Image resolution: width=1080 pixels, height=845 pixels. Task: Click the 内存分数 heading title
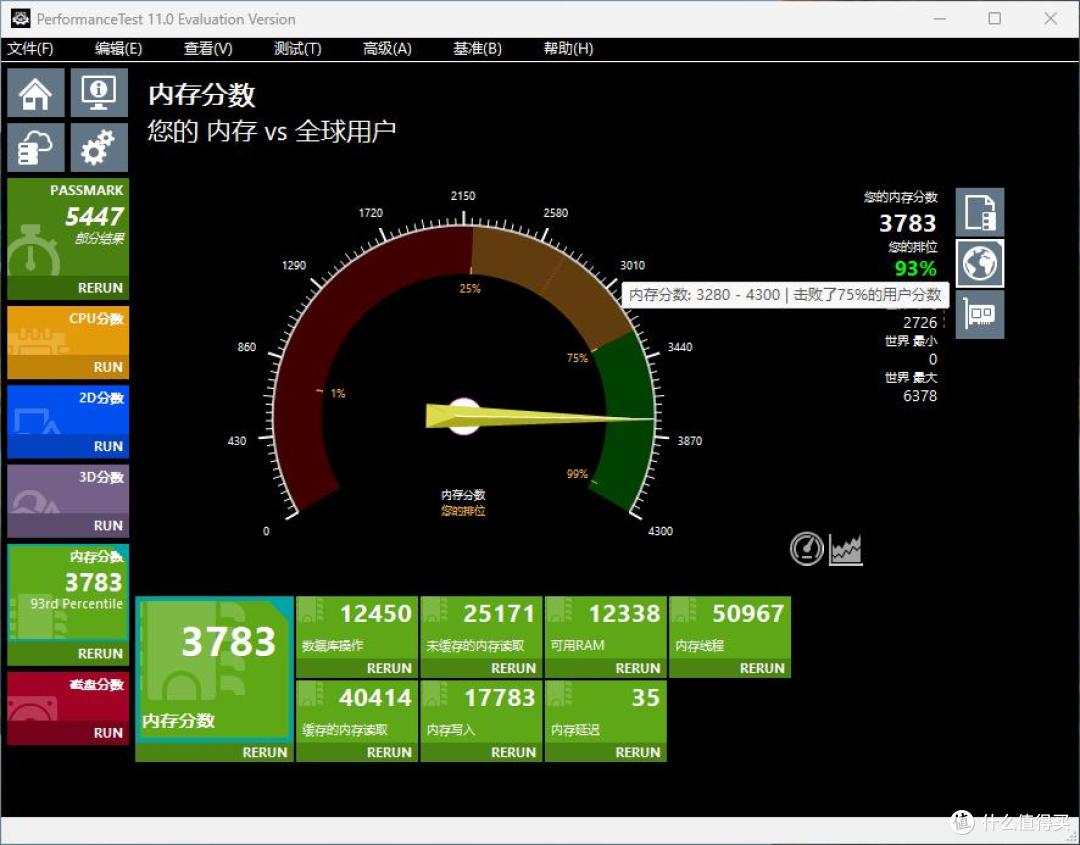click(x=202, y=95)
